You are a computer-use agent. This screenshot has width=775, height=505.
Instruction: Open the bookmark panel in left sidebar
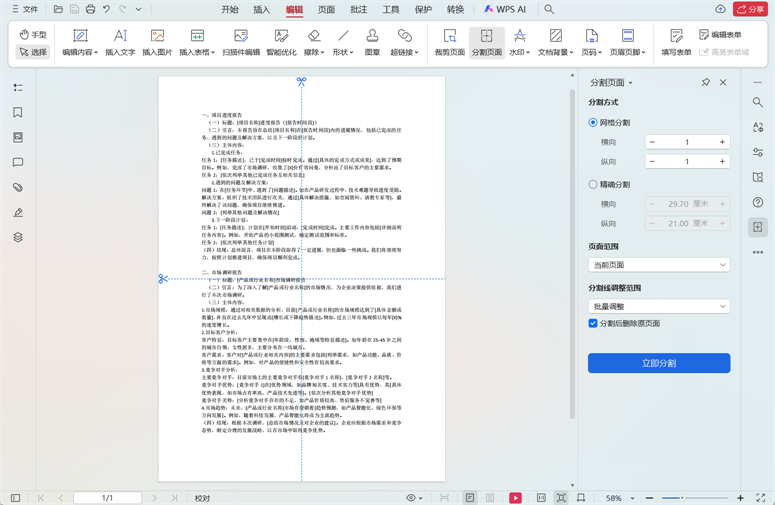pos(18,113)
